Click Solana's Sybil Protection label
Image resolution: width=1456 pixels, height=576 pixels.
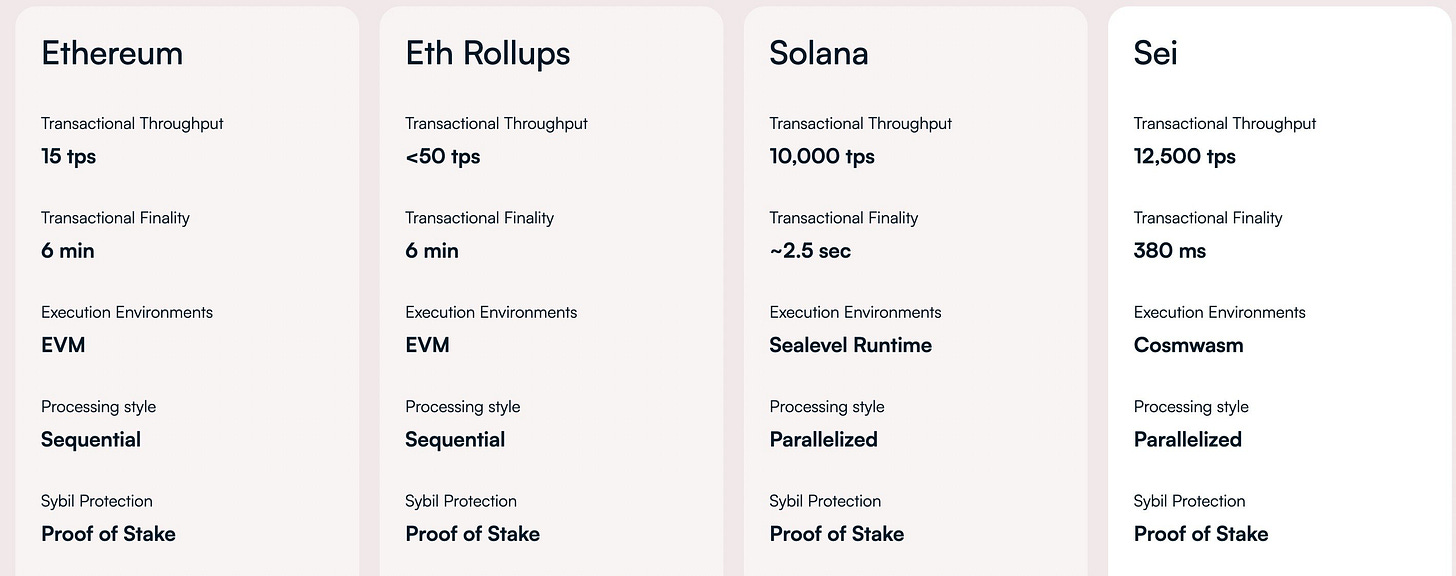[825, 501]
